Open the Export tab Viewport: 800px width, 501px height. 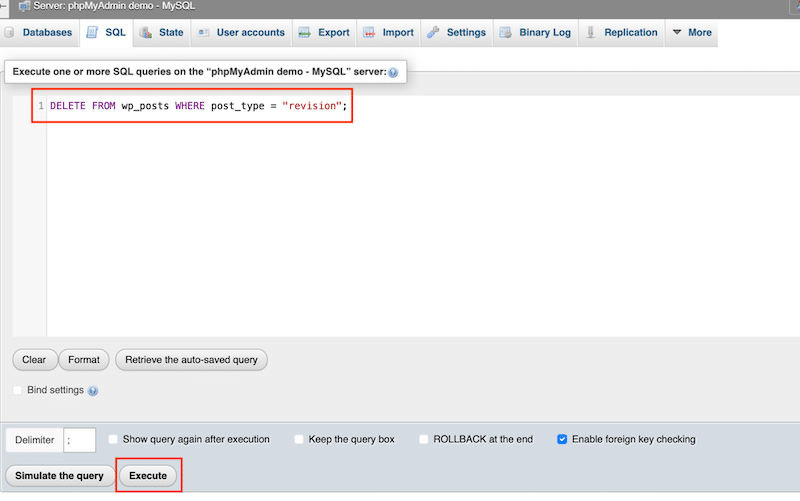pyautogui.click(x=324, y=33)
